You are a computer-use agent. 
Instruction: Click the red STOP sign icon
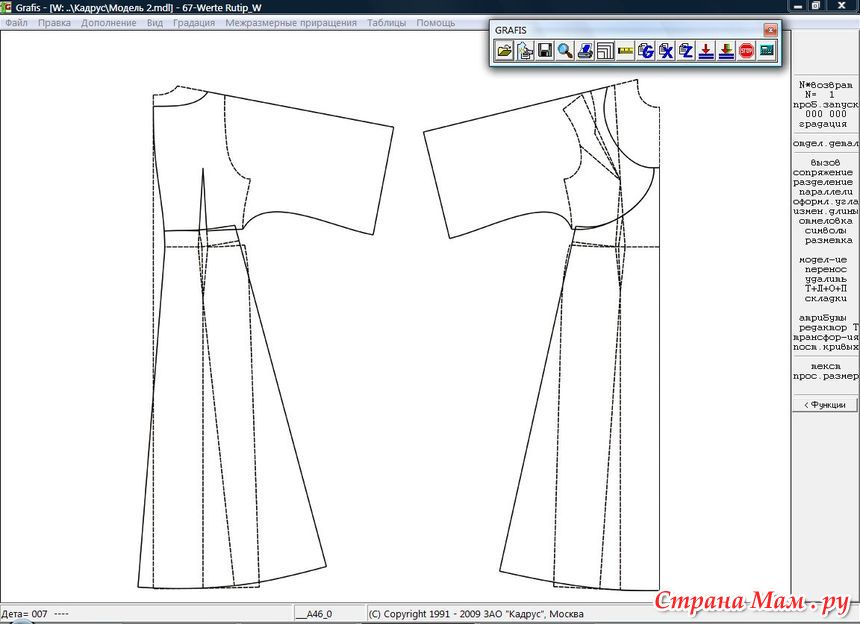coord(746,51)
